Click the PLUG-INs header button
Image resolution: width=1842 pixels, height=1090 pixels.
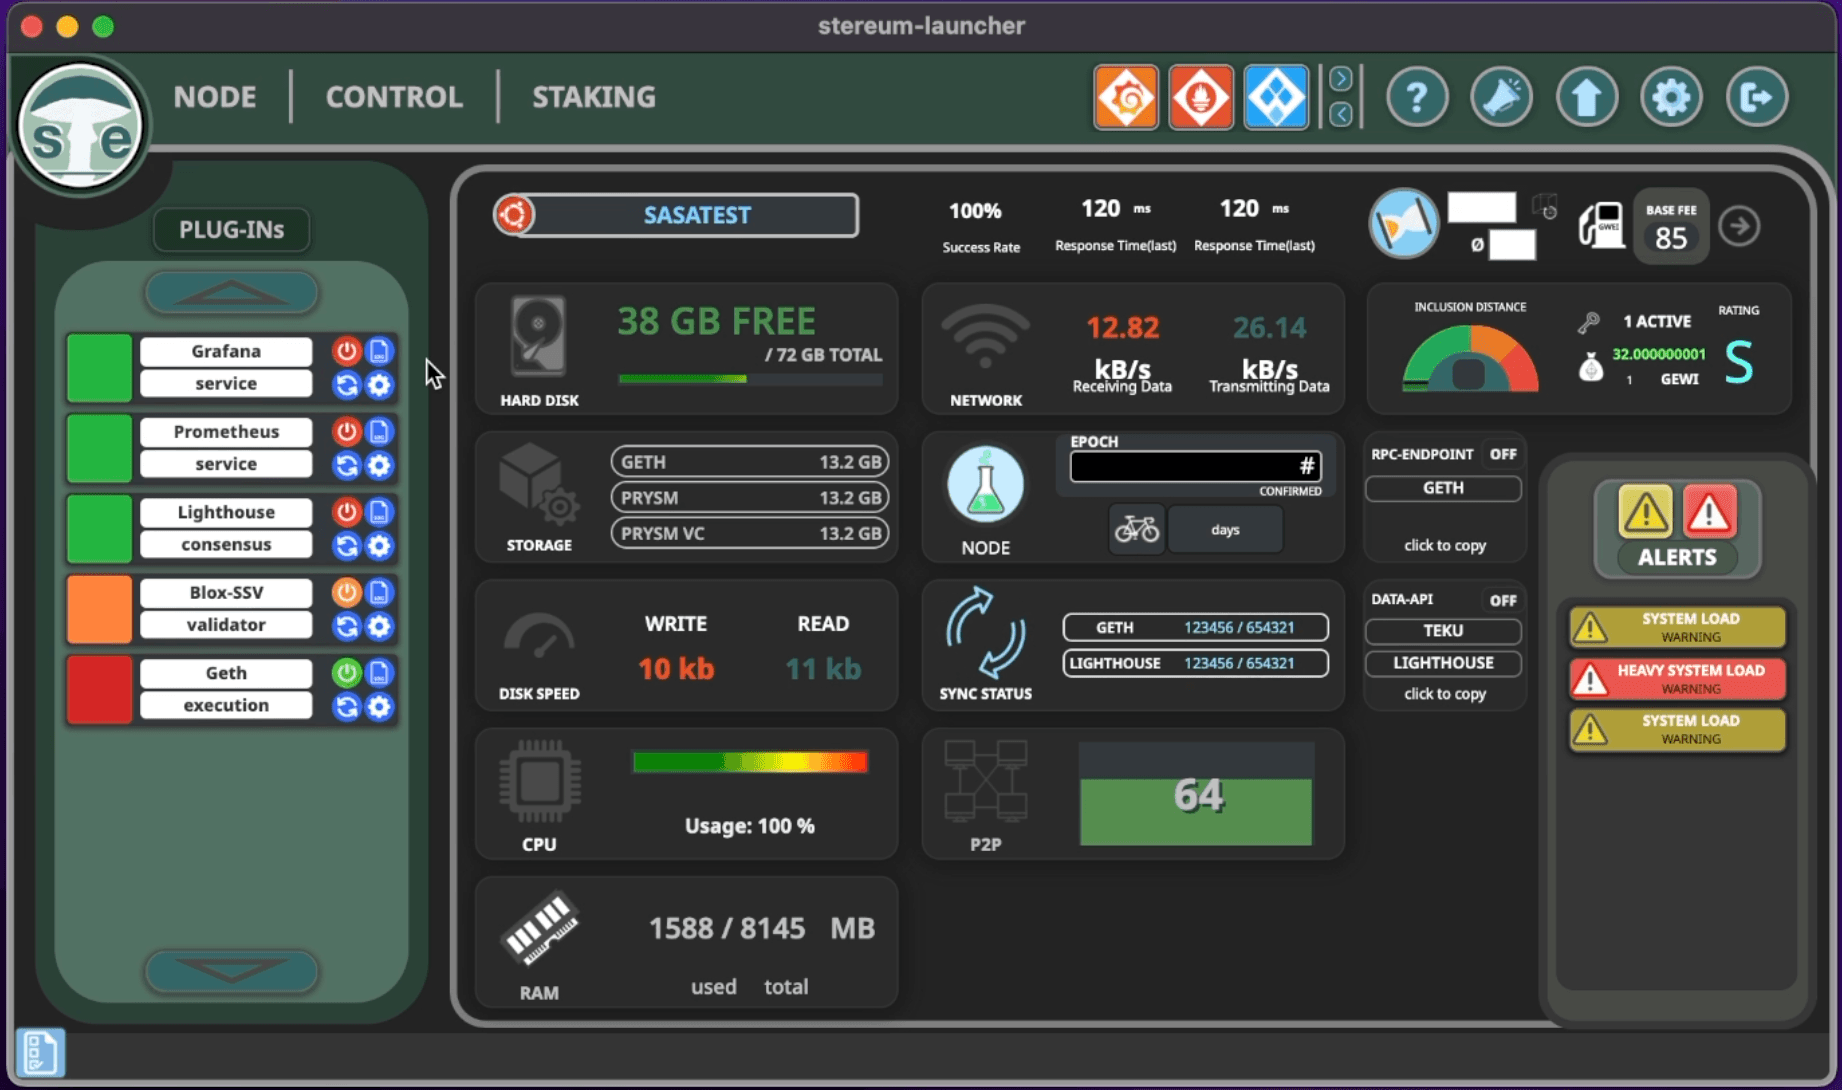231,230
